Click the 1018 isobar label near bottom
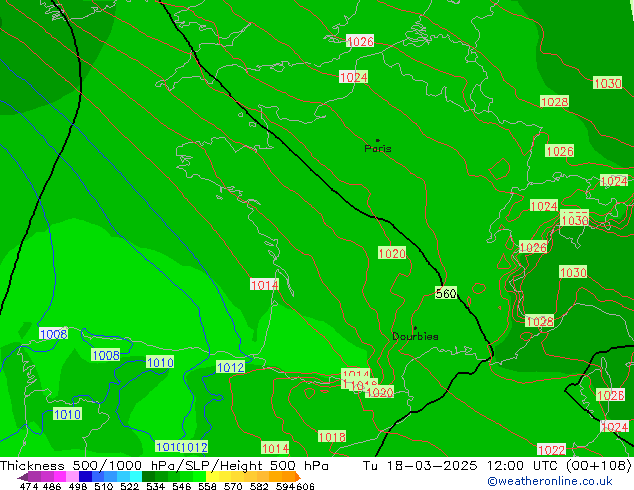634x490 pixels. [332, 437]
